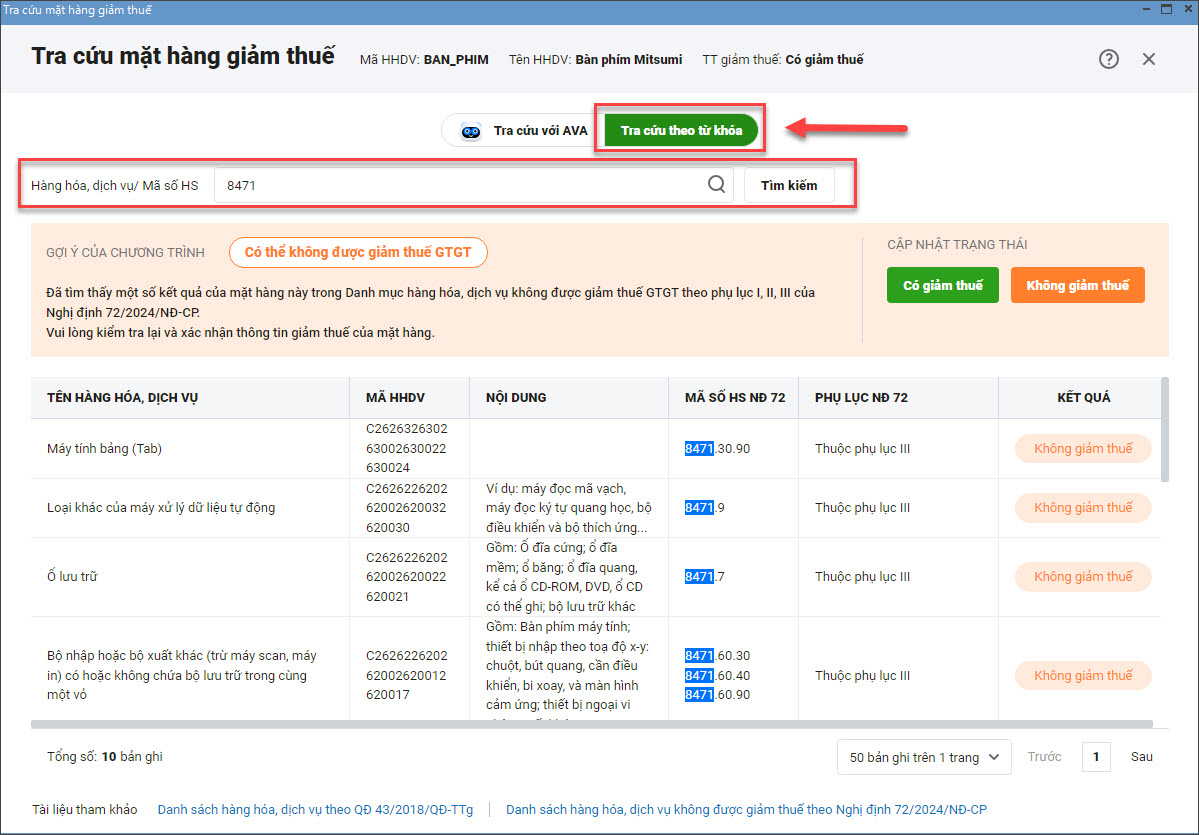Screen dimensions: 1199x835
Task: Click Không giảm thuế result for Bộ nhập hoặc bộ xuất
Action: (x=1083, y=675)
